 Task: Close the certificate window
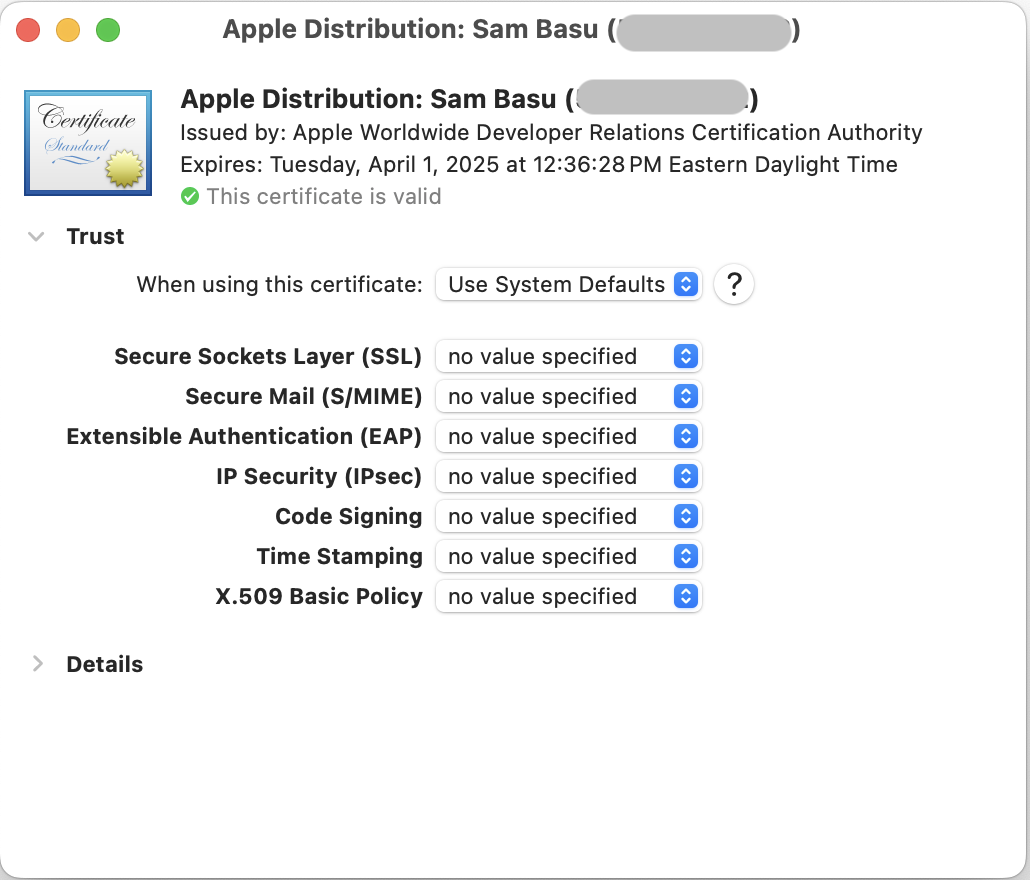pos(28,30)
